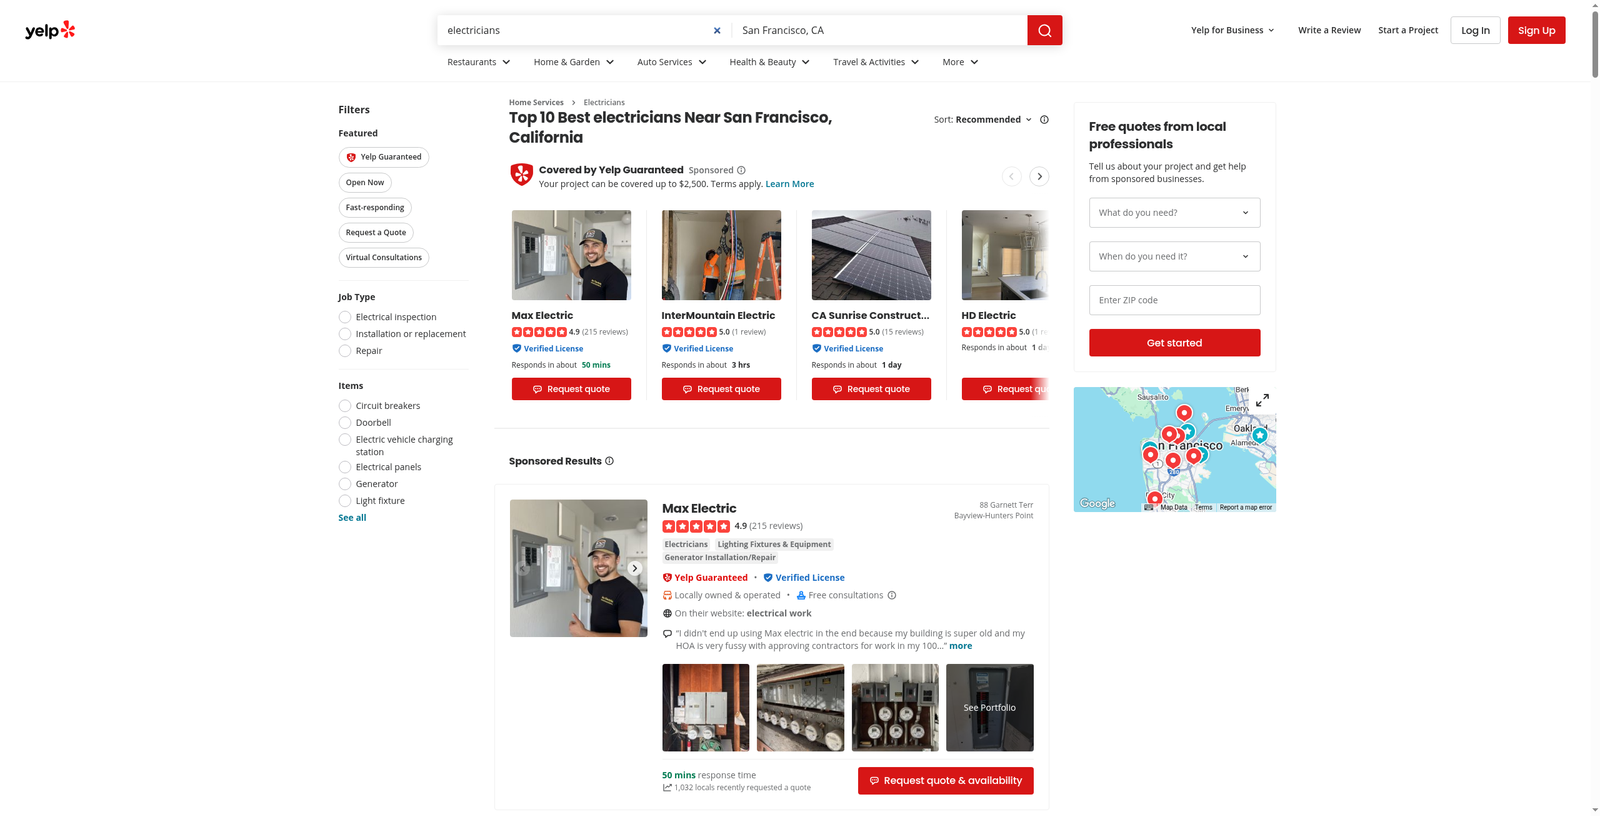This screenshot has width=1600, height=816.
Task: Open InterMountain Electric card photo
Action: click(721, 255)
